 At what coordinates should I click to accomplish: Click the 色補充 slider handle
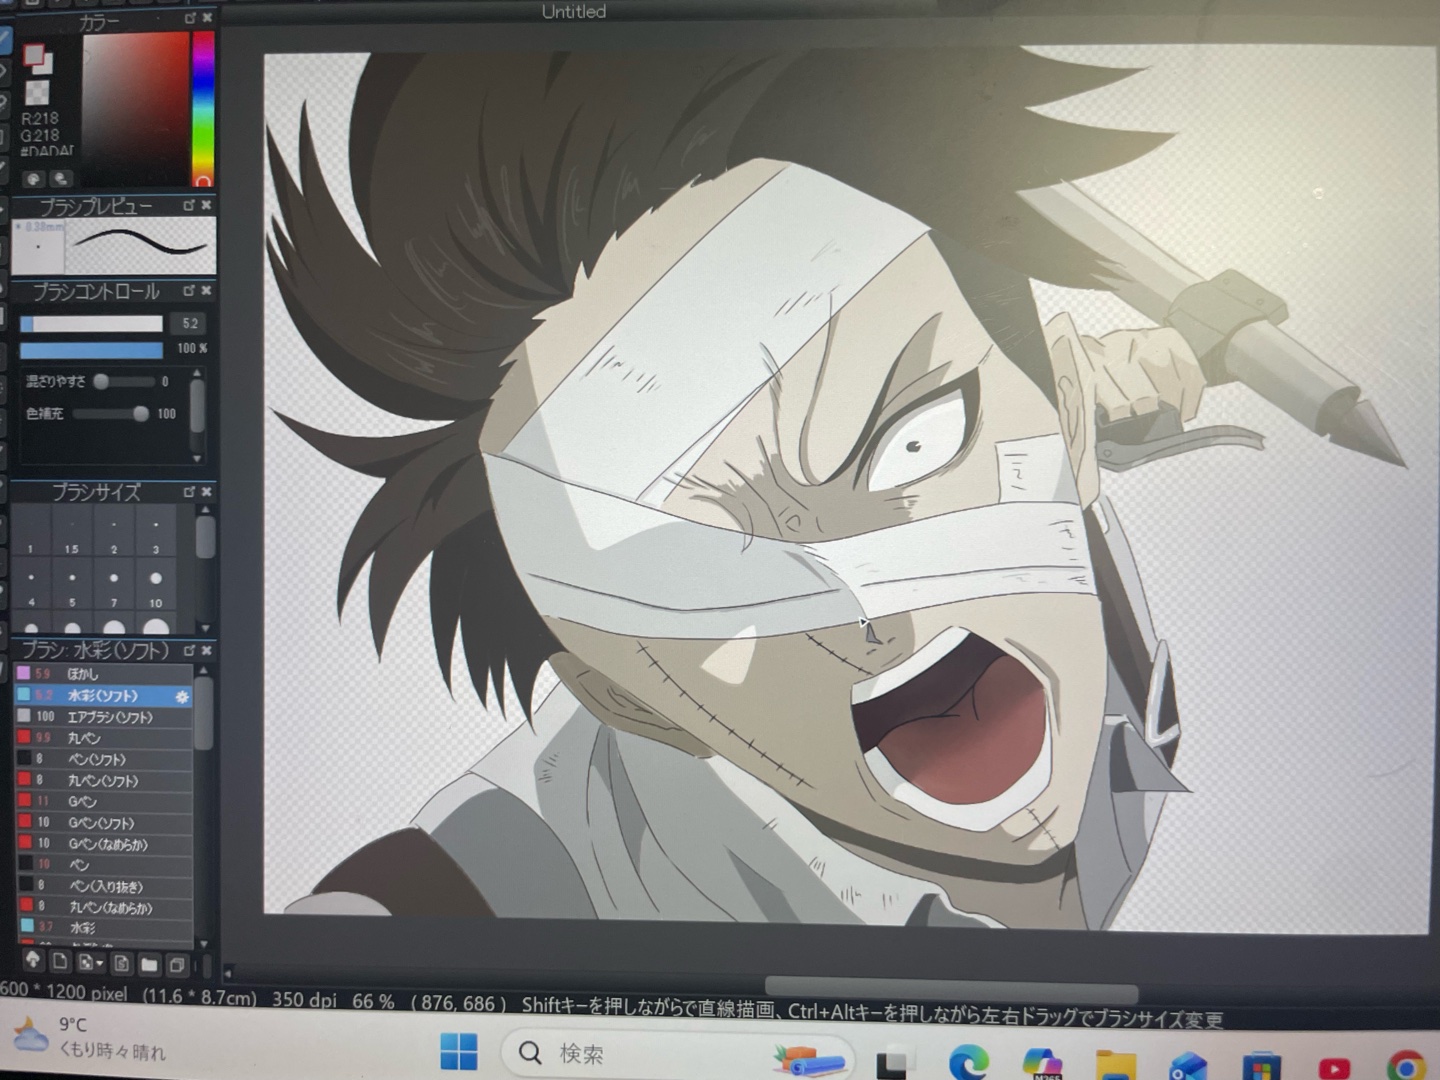coord(140,414)
